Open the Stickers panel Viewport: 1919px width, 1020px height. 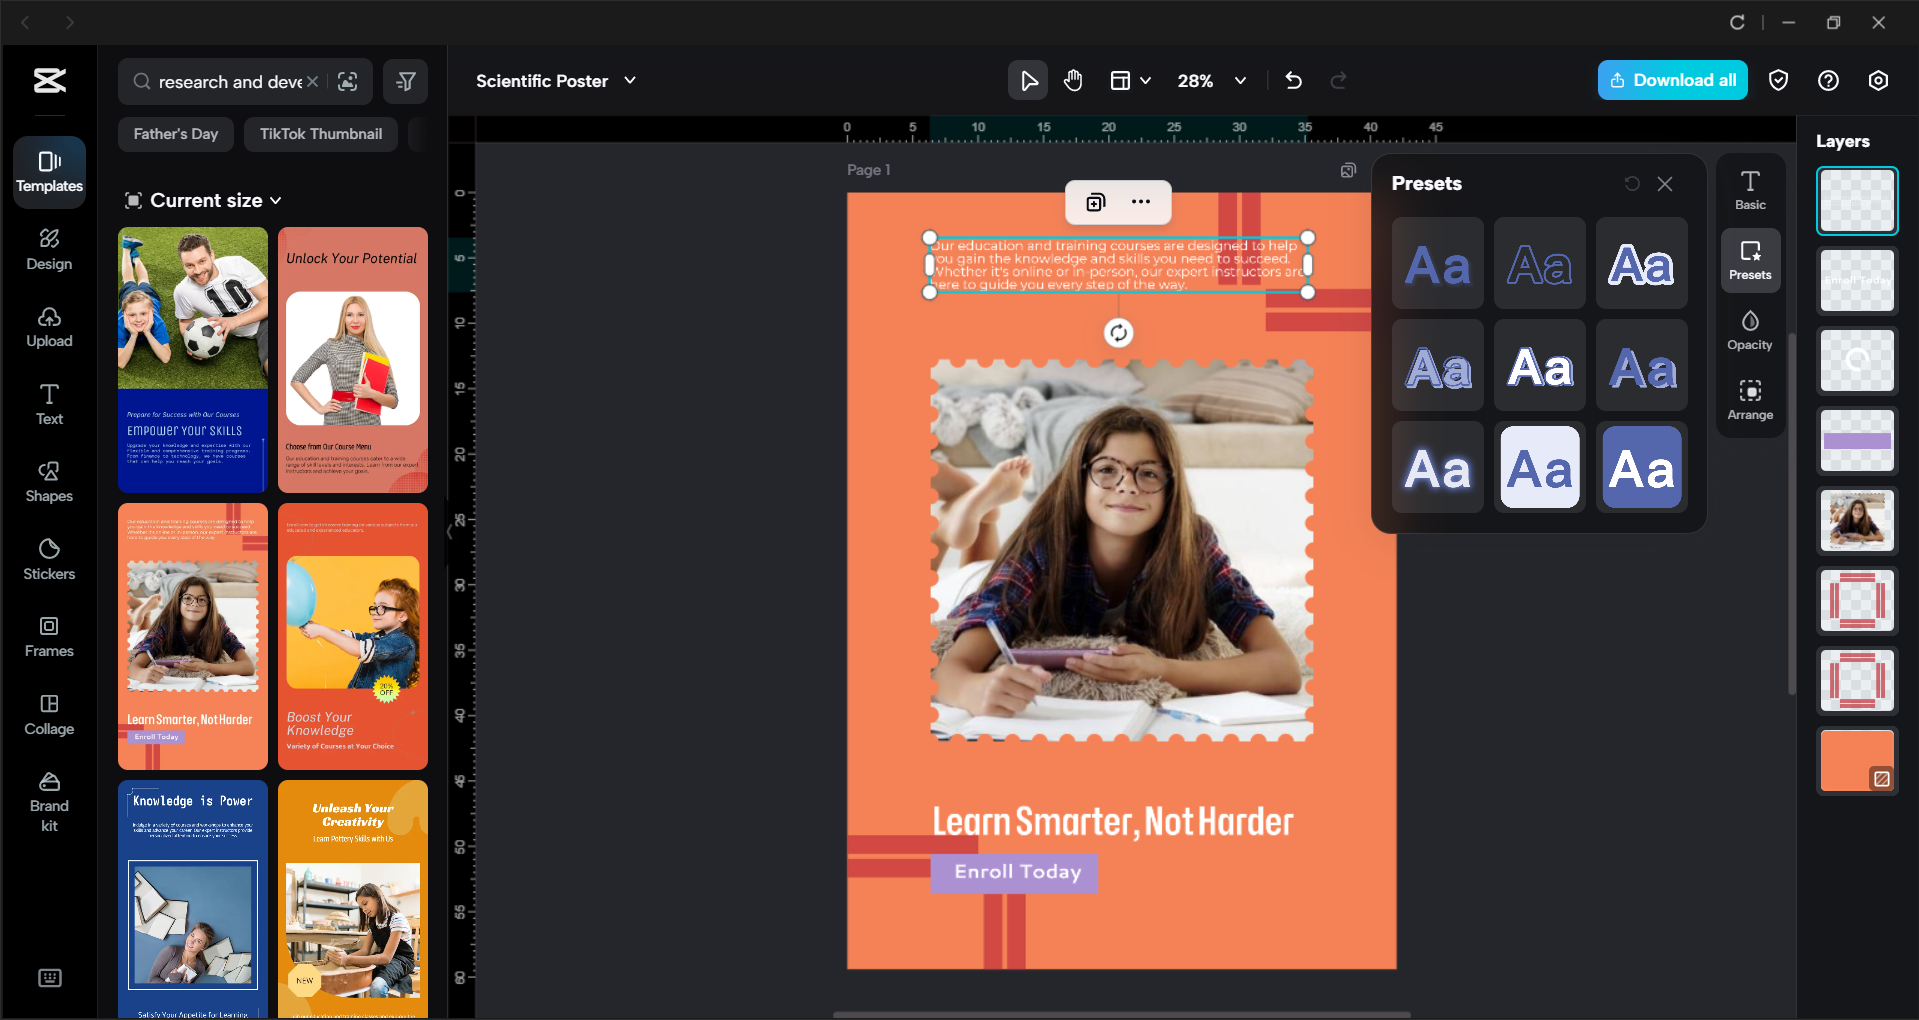pos(48,557)
